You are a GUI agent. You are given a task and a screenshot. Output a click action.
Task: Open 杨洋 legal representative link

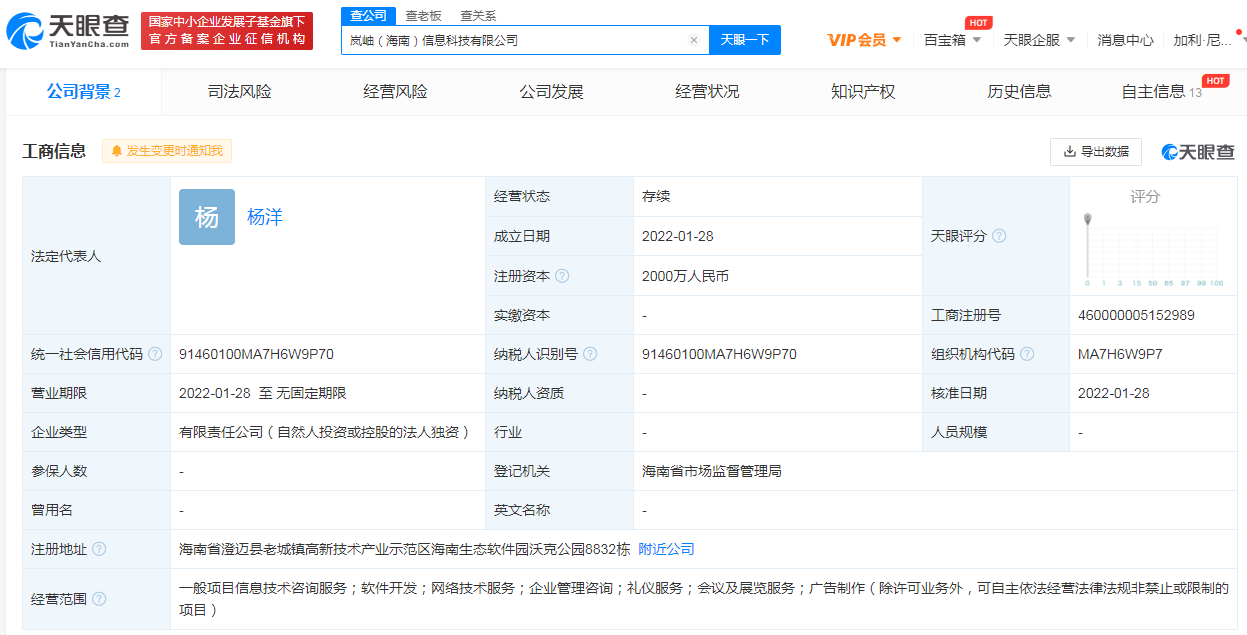click(x=265, y=217)
